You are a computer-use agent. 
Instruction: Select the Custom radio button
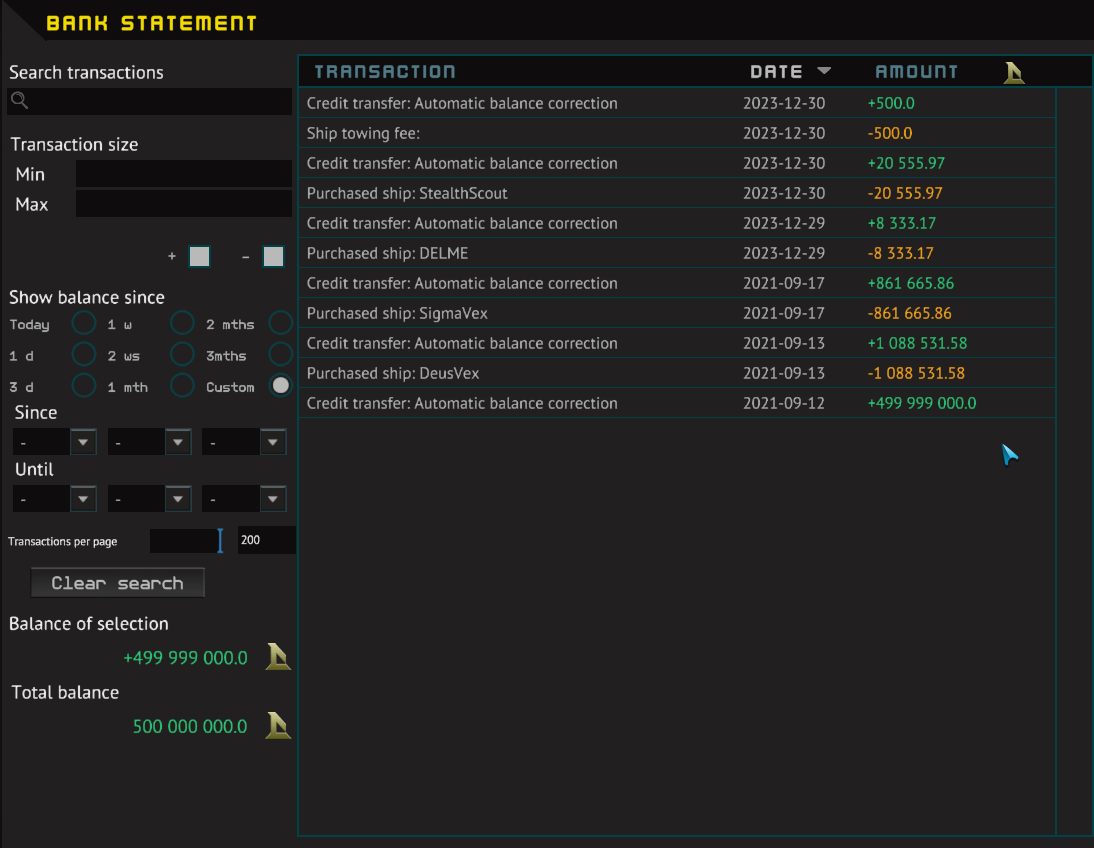(281, 386)
